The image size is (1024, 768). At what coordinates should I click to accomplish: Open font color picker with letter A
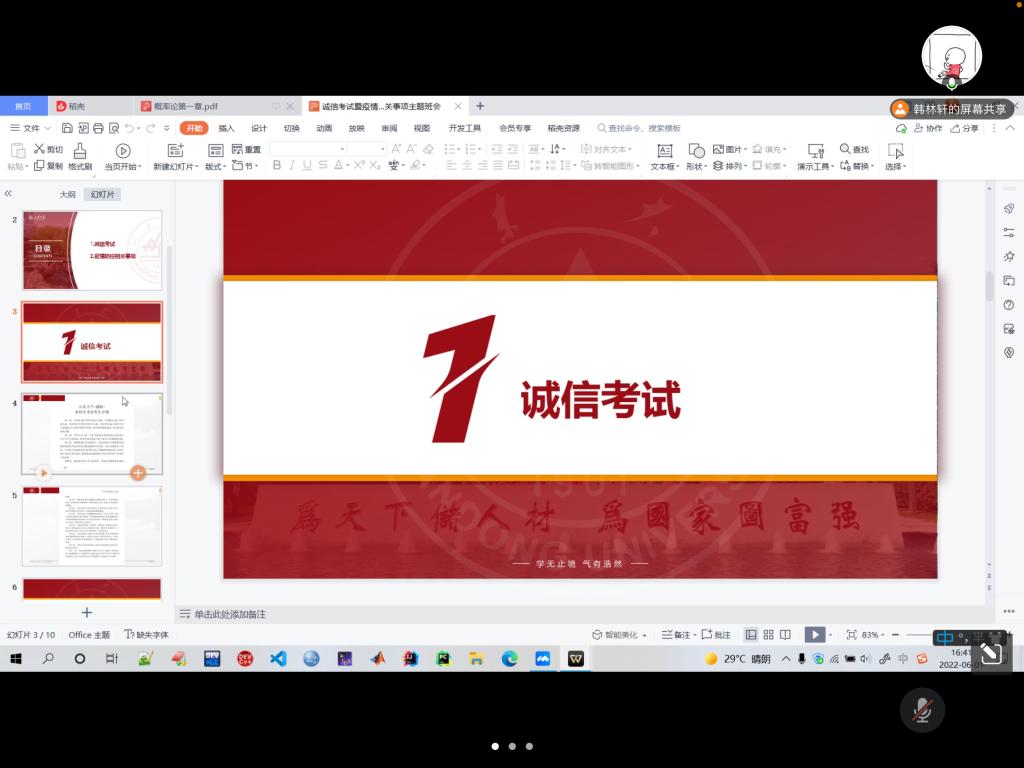pos(339,165)
